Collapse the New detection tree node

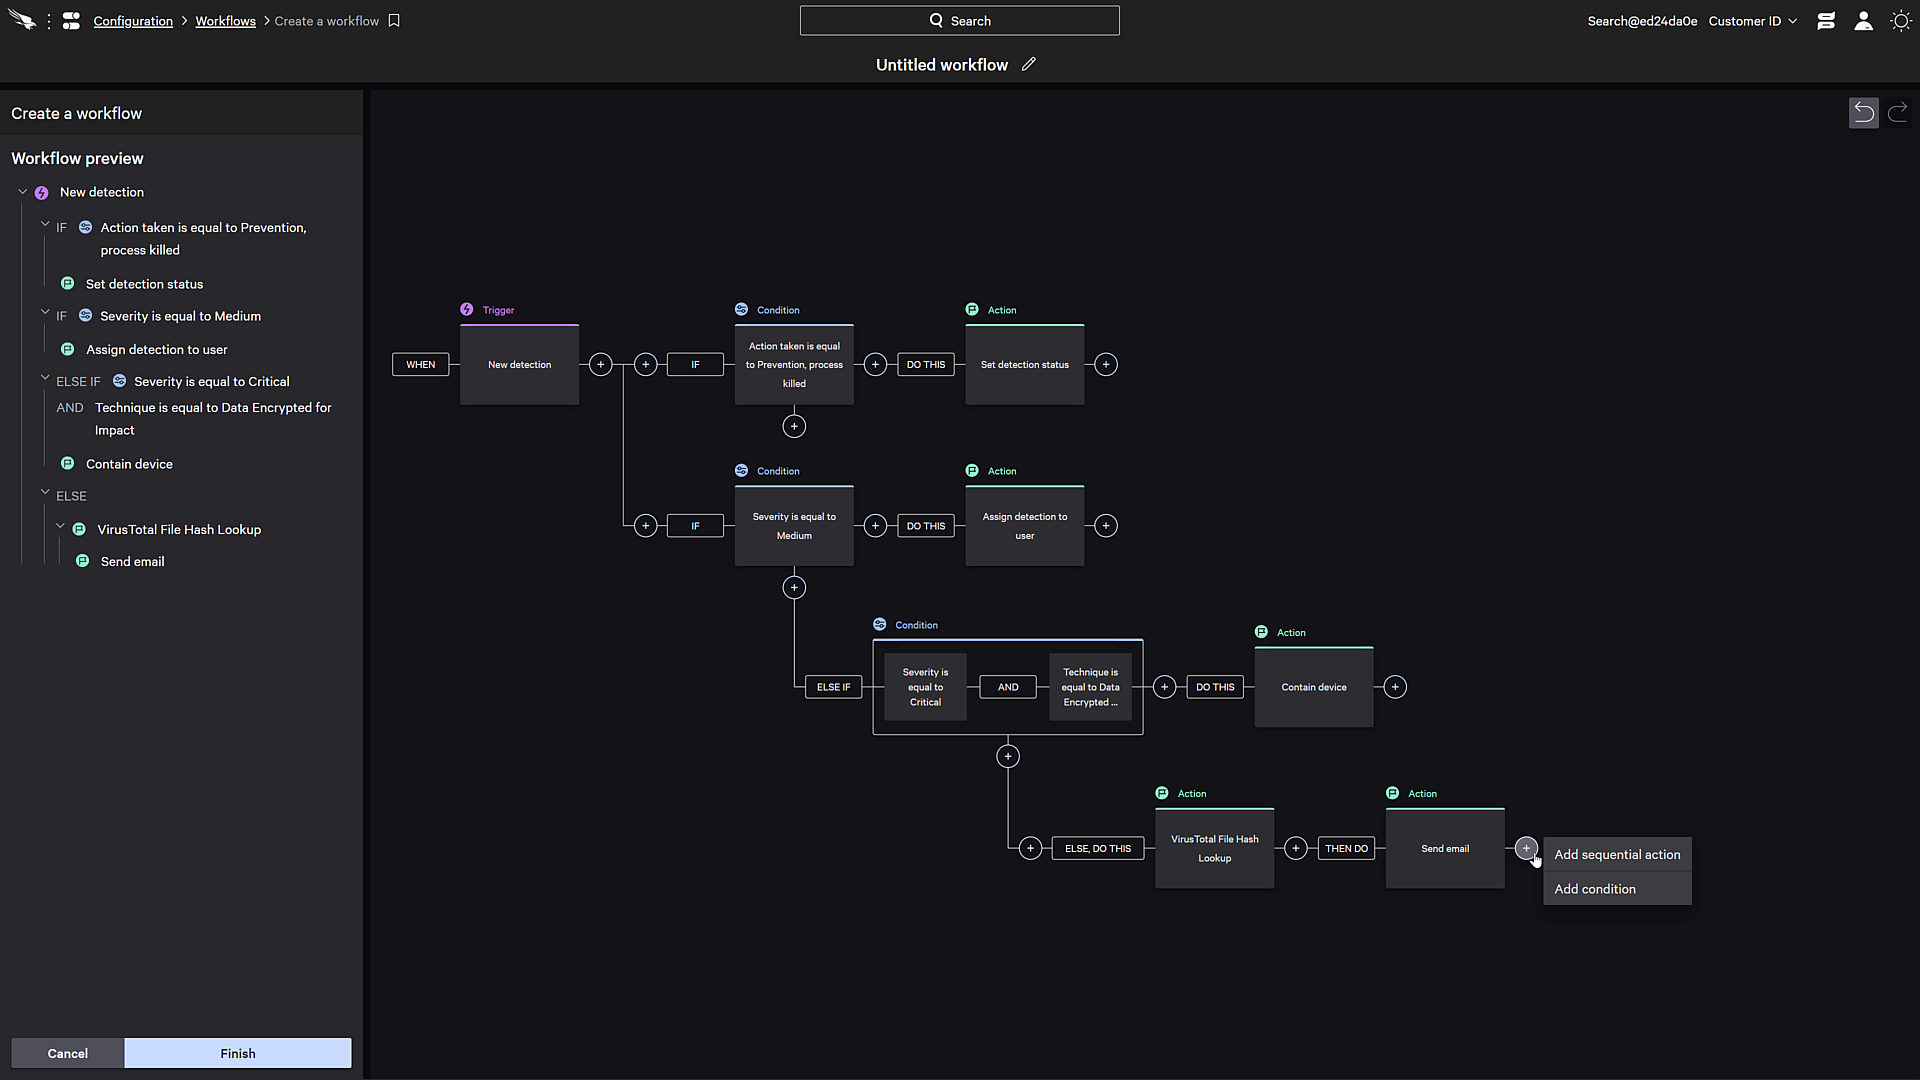click(22, 191)
